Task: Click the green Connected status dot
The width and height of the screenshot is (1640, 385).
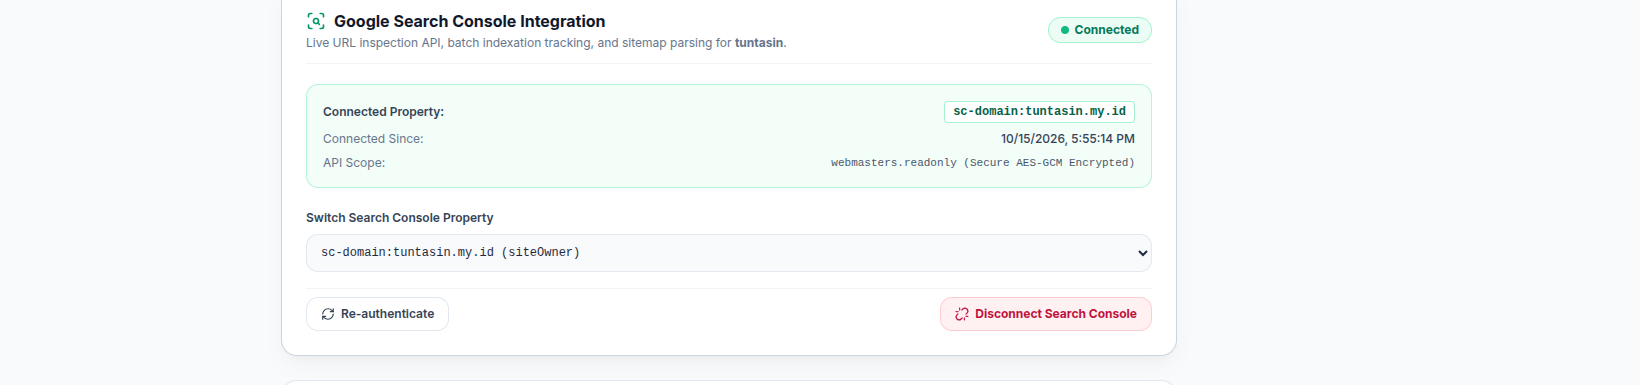Action: tap(1065, 30)
